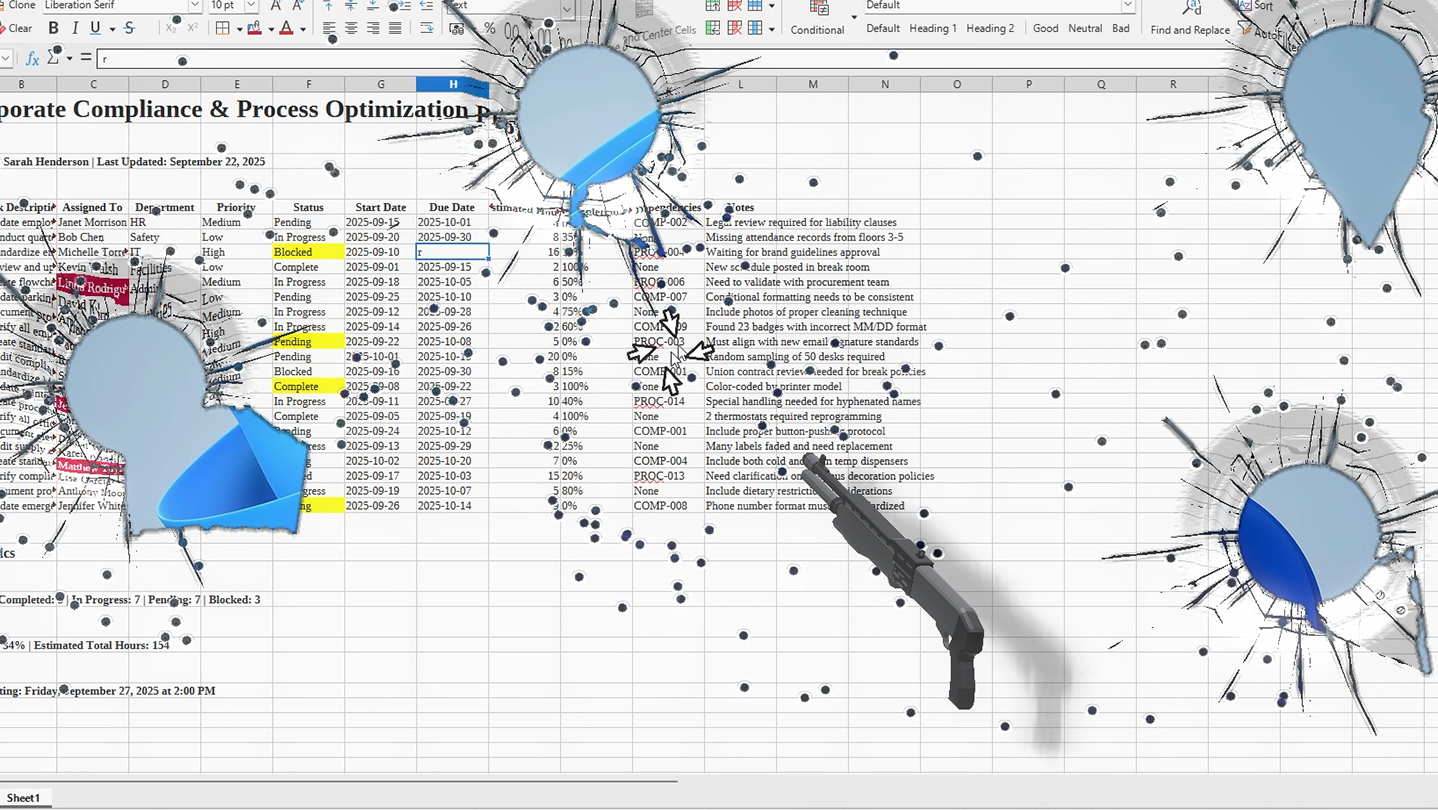Expand the cell style Default dropdown
The height and width of the screenshot is (810, 1438).
[x=1127, y=6]
